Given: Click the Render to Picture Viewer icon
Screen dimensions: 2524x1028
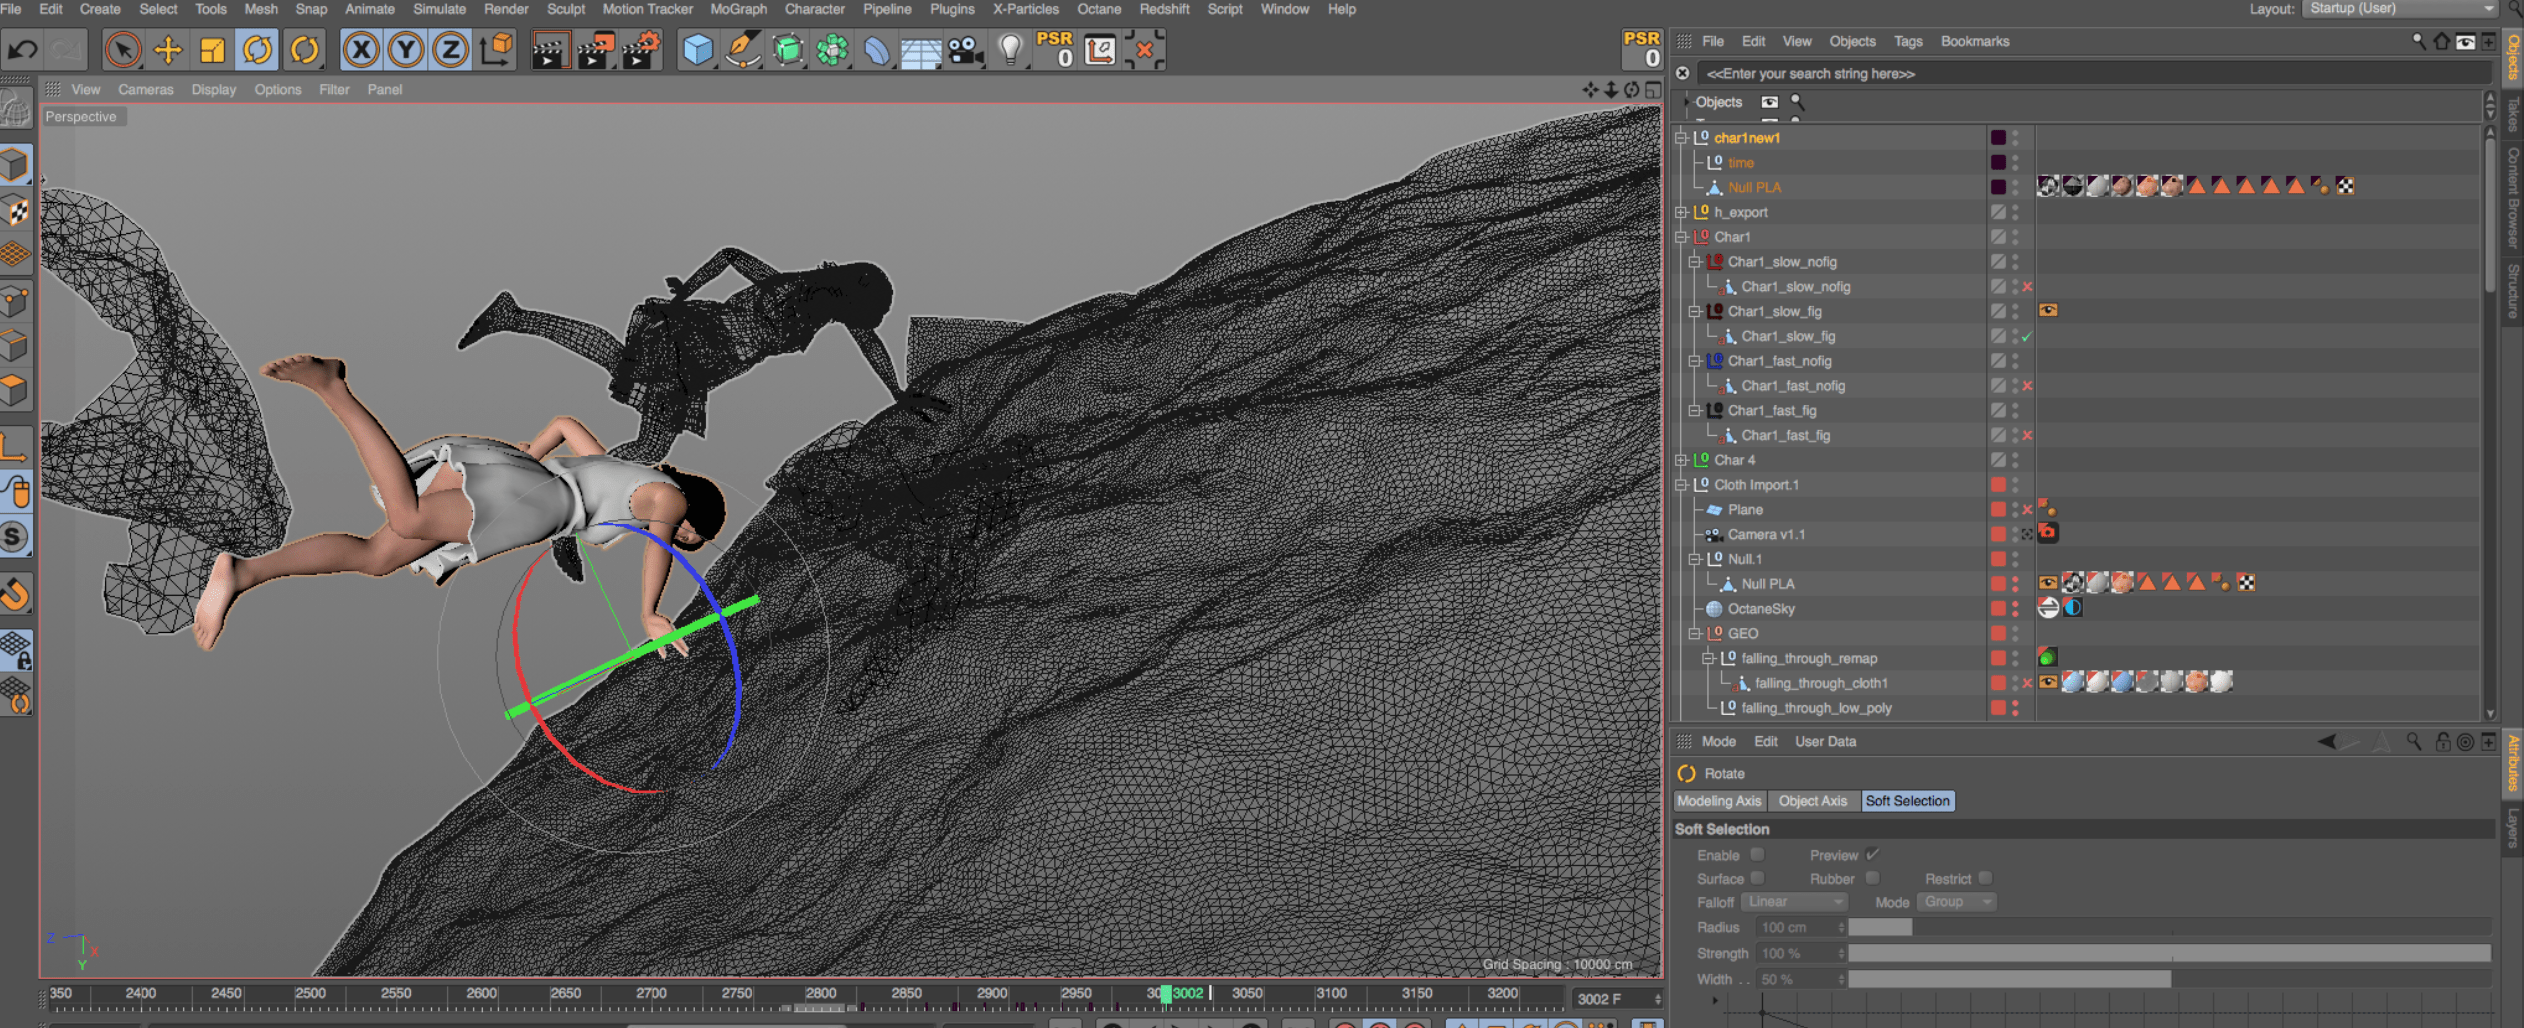Looking at the screenshot, I should (595, 50).
